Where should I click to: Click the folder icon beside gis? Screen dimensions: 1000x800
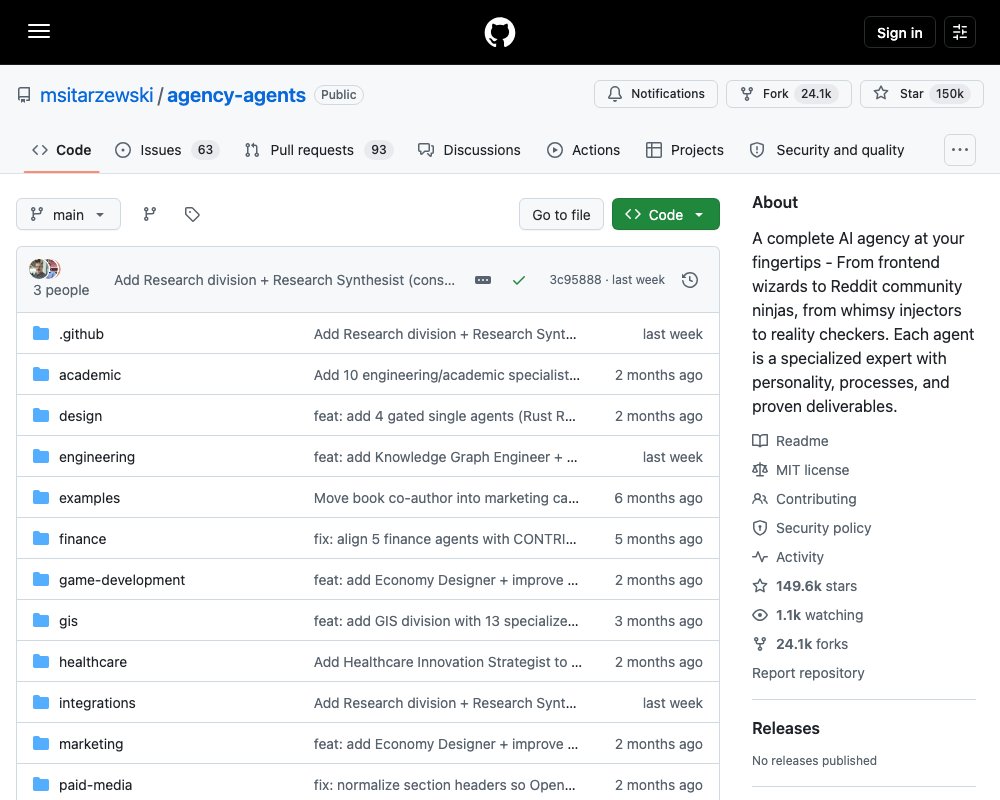41,621
